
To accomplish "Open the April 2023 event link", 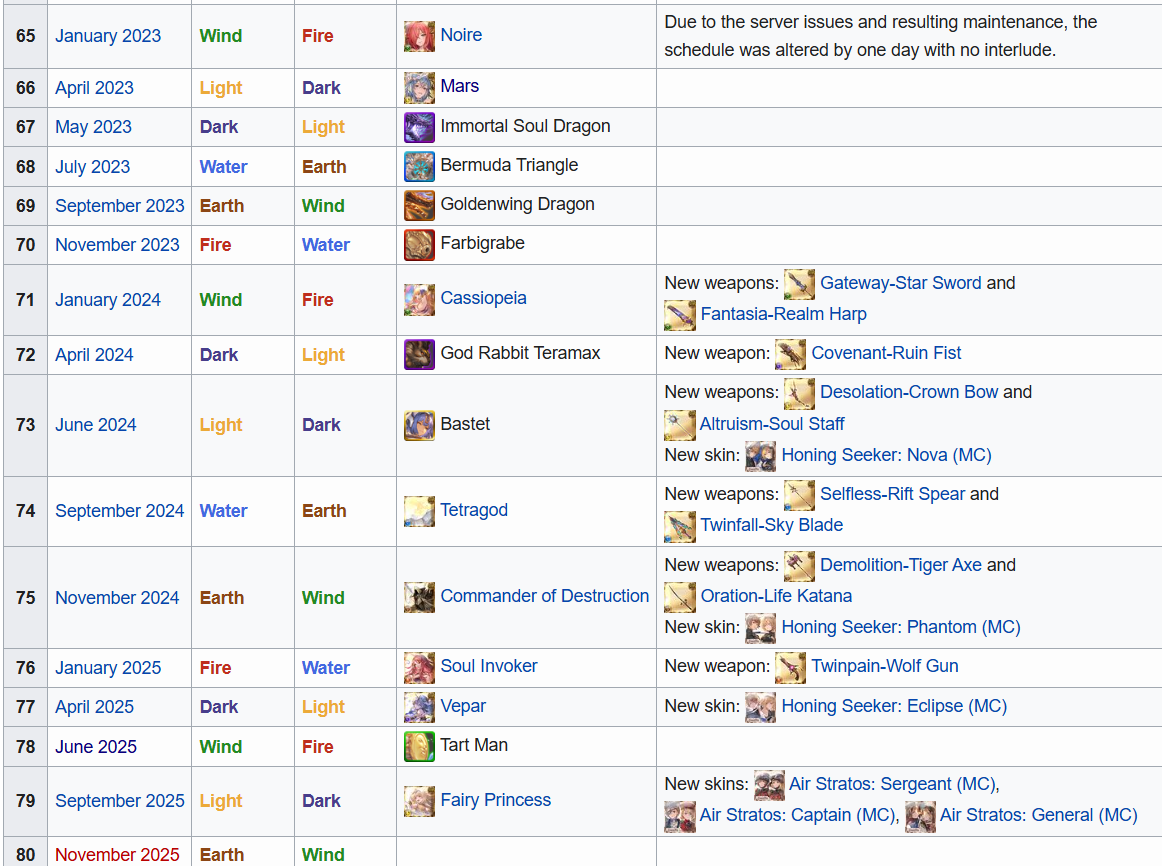I will coord(94,87).
